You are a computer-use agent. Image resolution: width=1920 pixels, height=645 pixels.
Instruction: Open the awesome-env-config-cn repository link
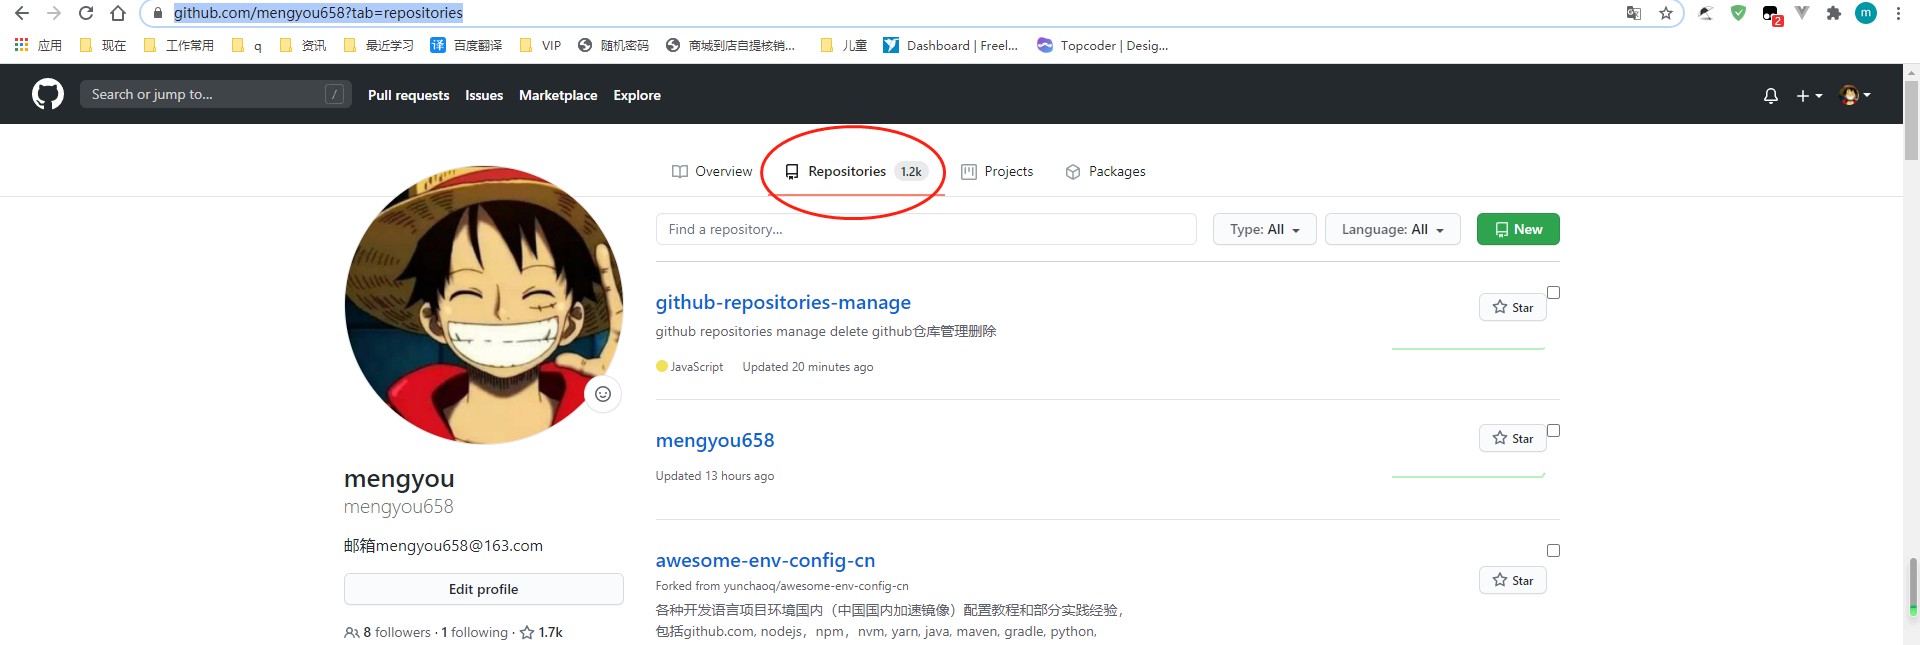[x=765, y=560]
